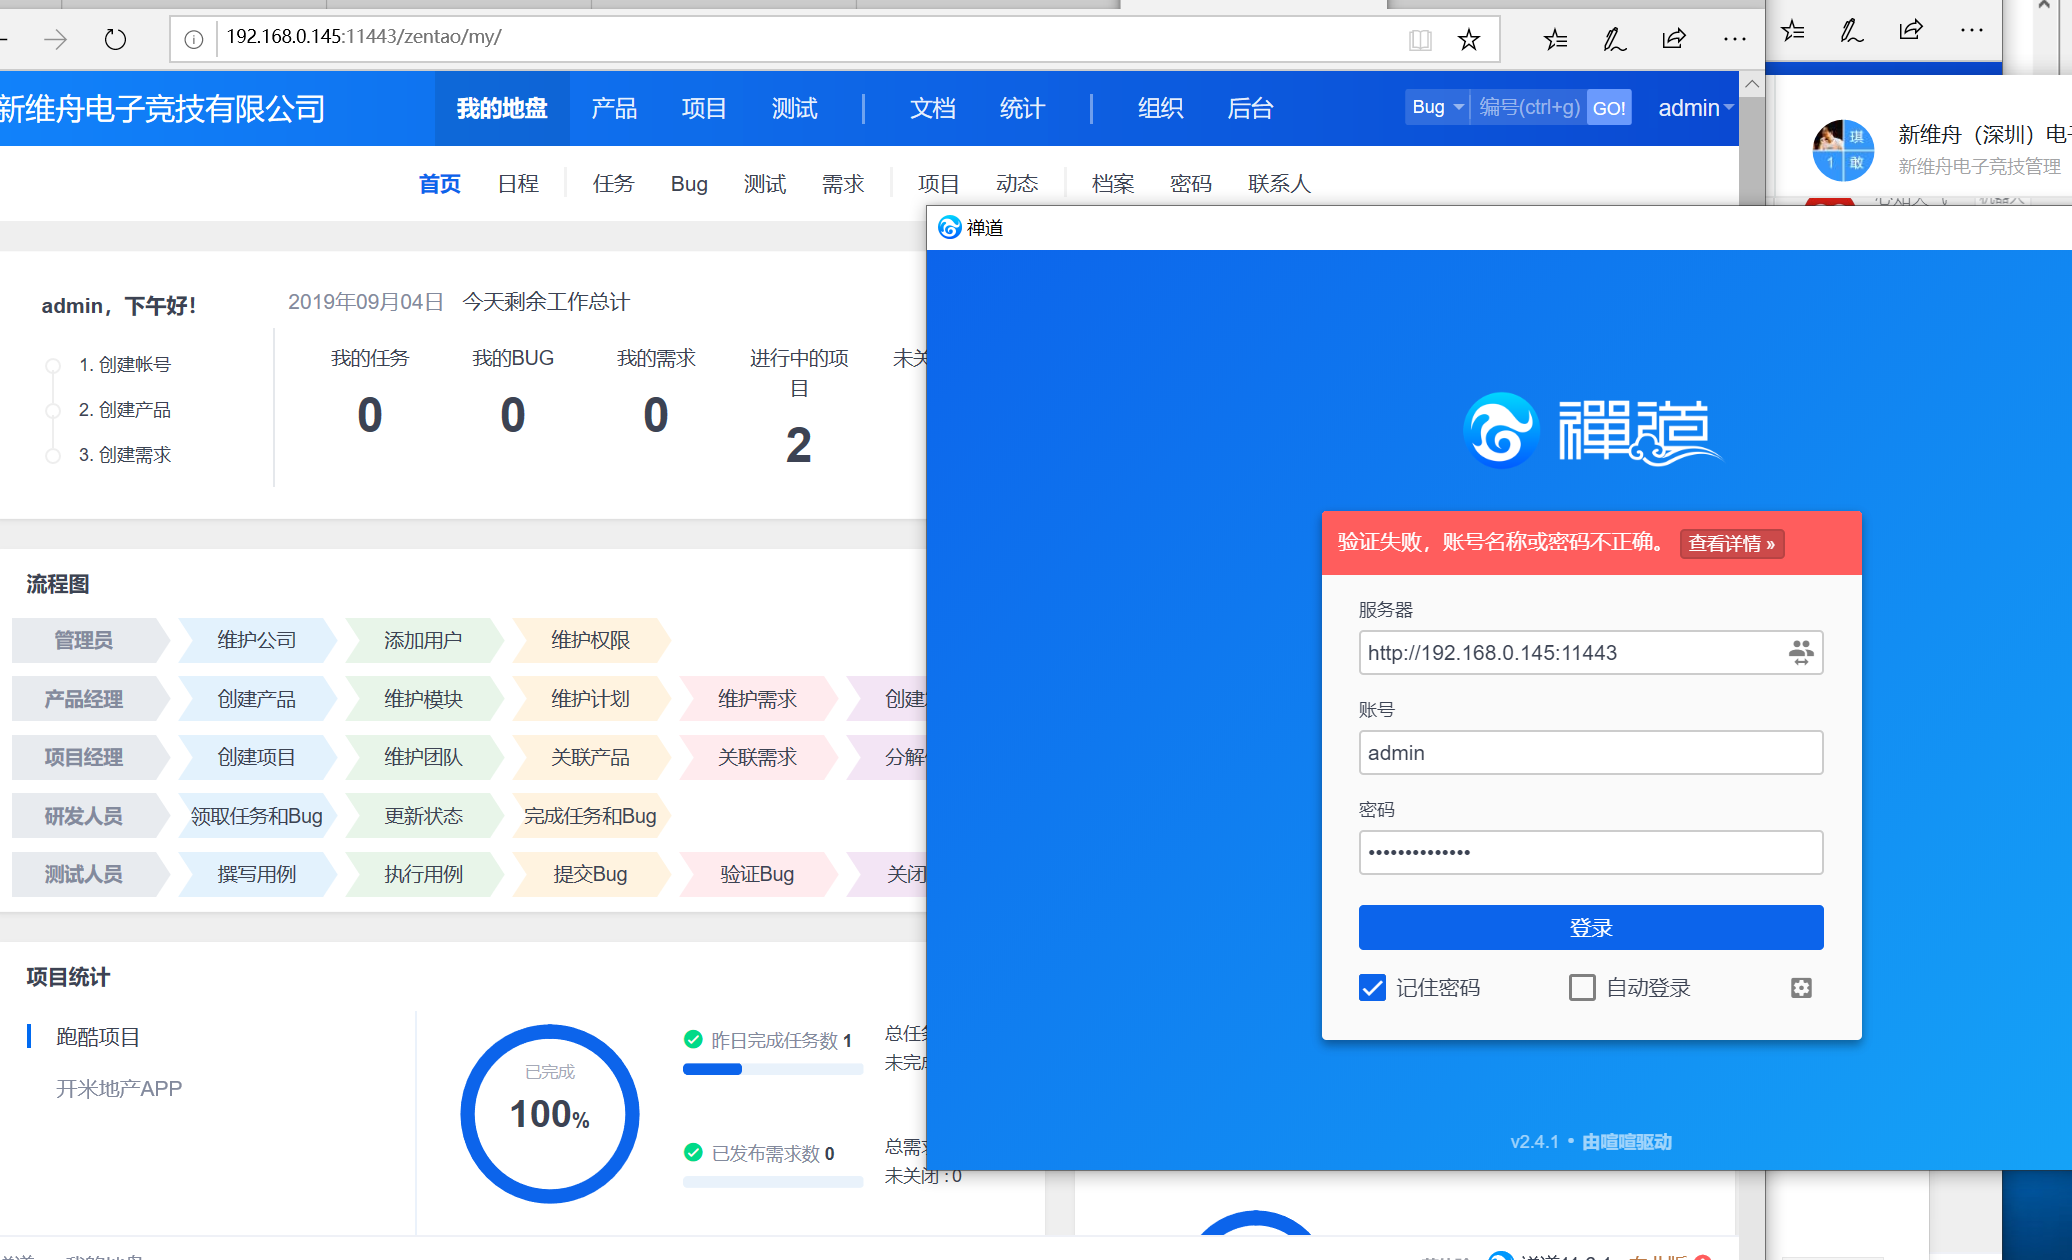
Task: Click the 昨日完成任务数 progress bar
Action: click(773, 1069)
